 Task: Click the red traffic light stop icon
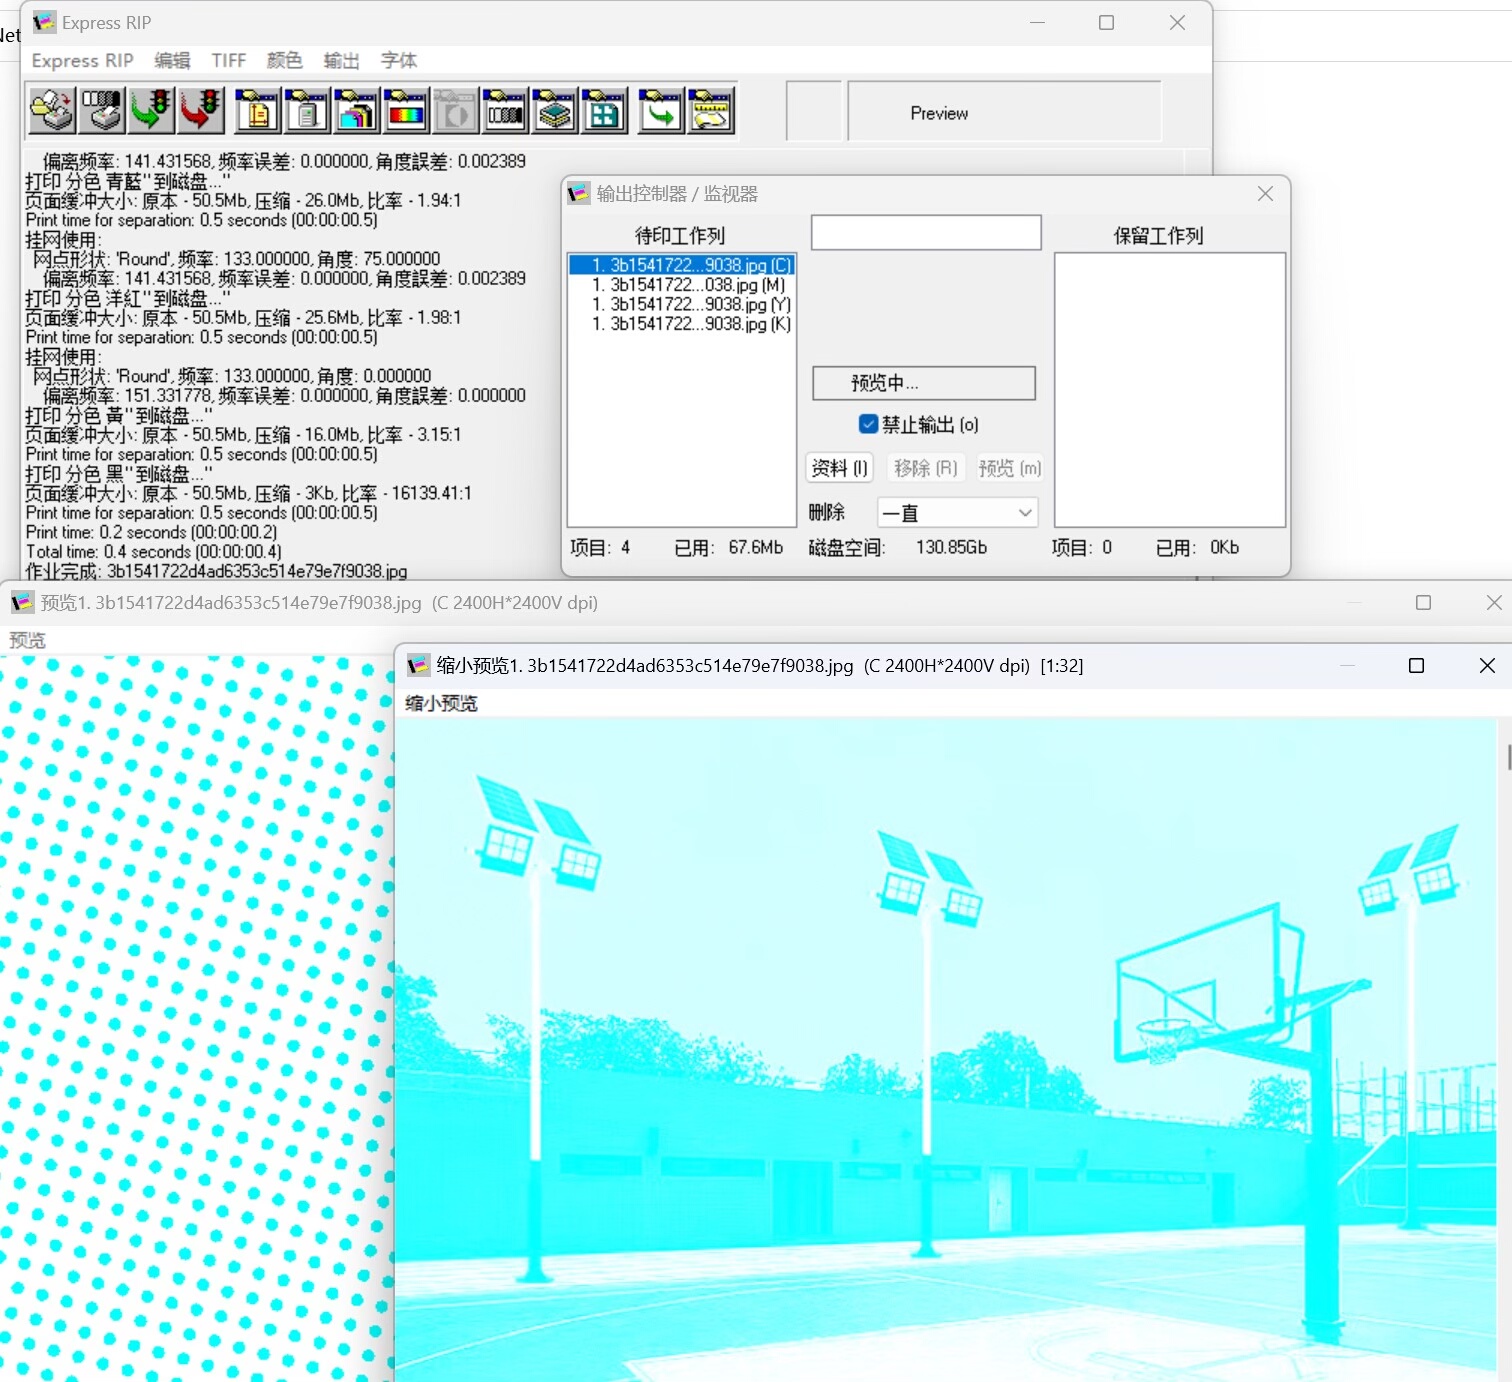pos(201,111)
